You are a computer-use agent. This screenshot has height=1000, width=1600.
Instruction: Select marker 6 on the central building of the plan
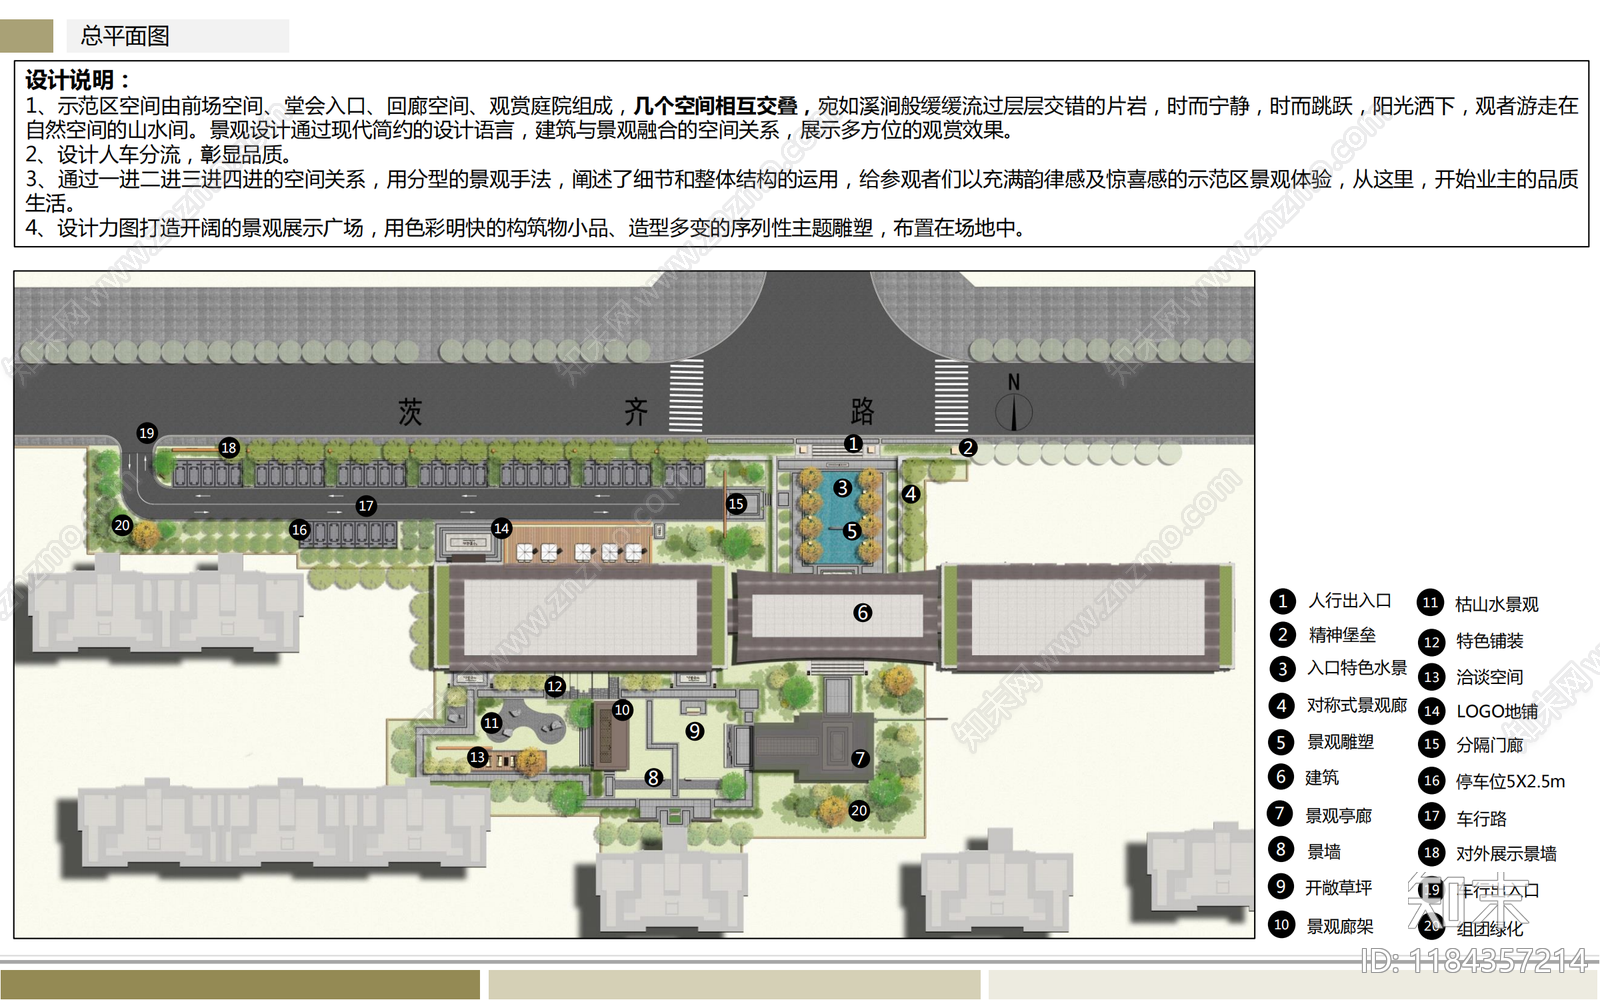pos(863,613)
